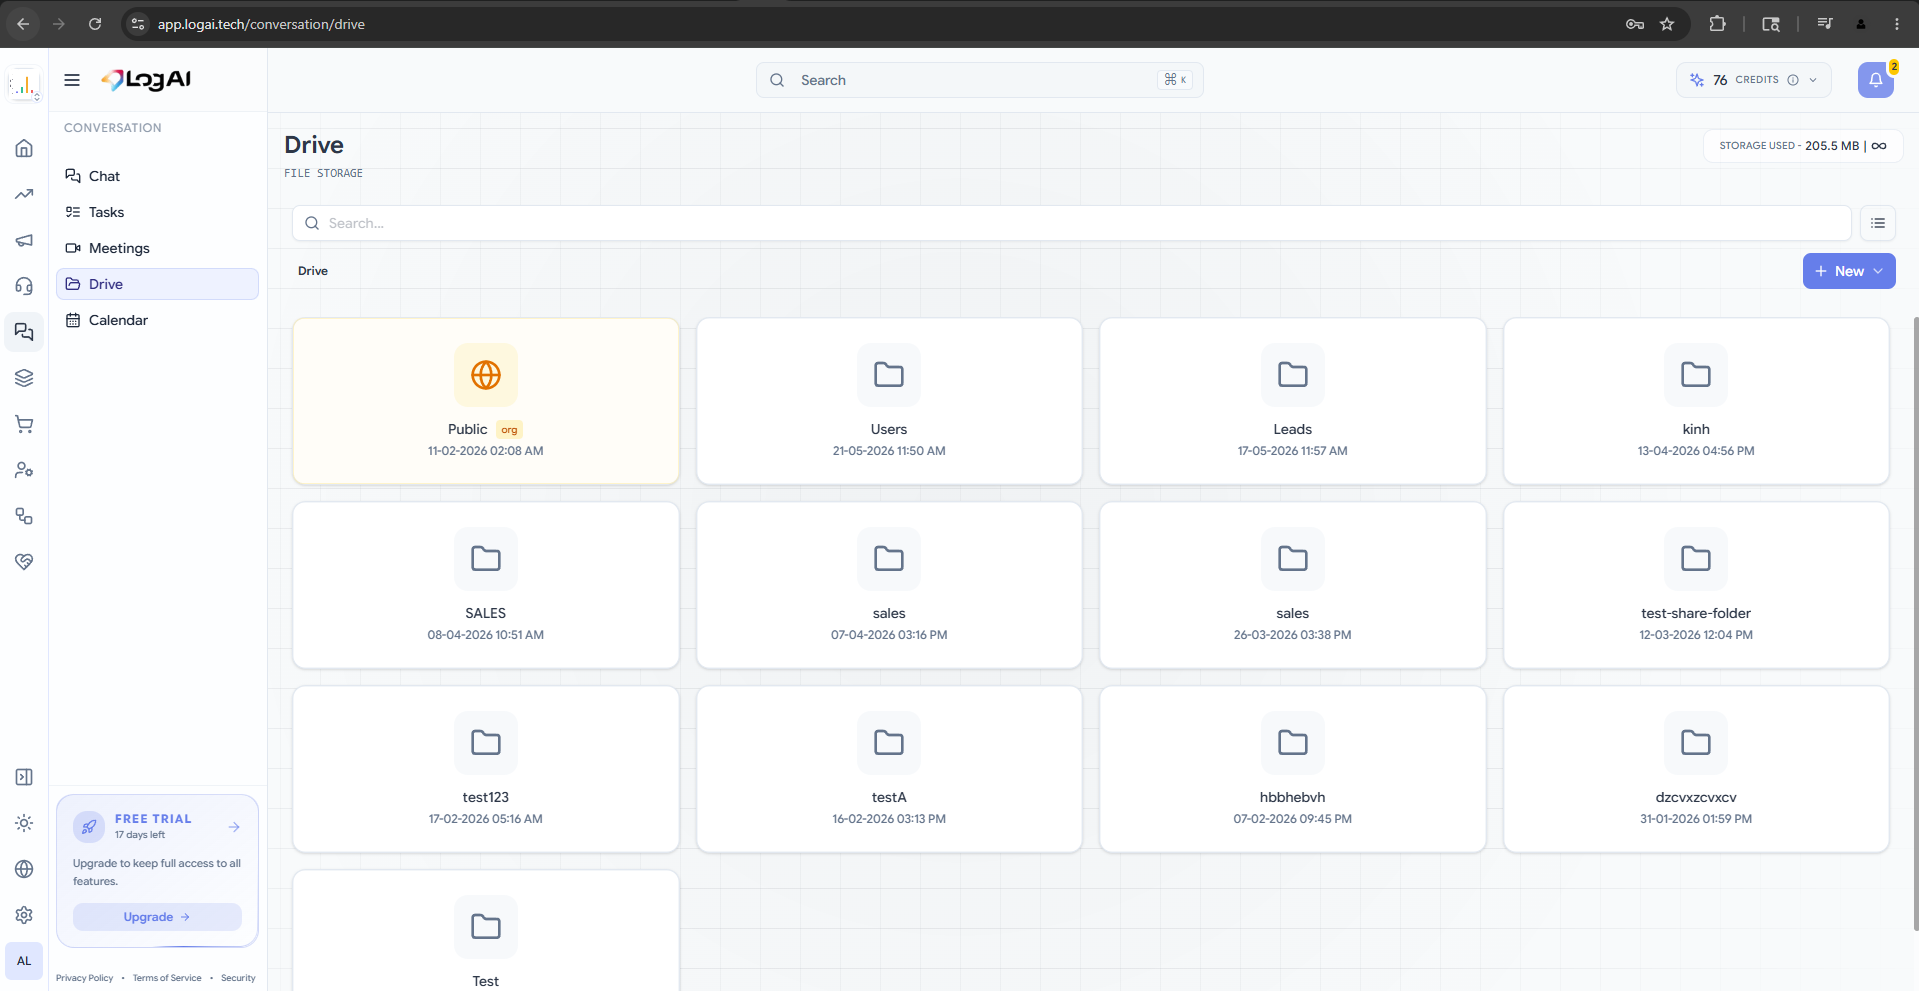This screenshot has height=991, width=1919.
Task: Collapse sidebar with panel toggle icon
Action: tap(24, 777)
